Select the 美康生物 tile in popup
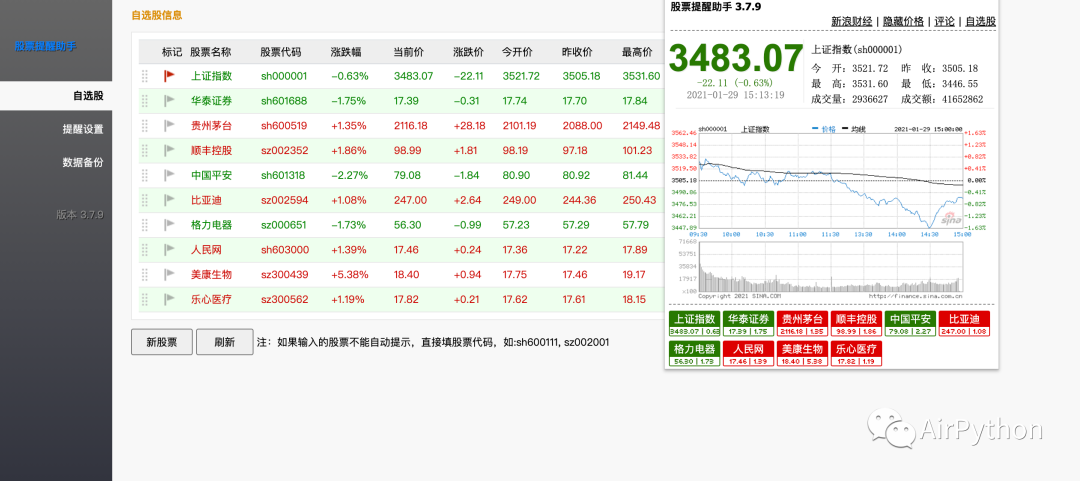This screenshot has height=481, width=1080. (x=802, y=354)
